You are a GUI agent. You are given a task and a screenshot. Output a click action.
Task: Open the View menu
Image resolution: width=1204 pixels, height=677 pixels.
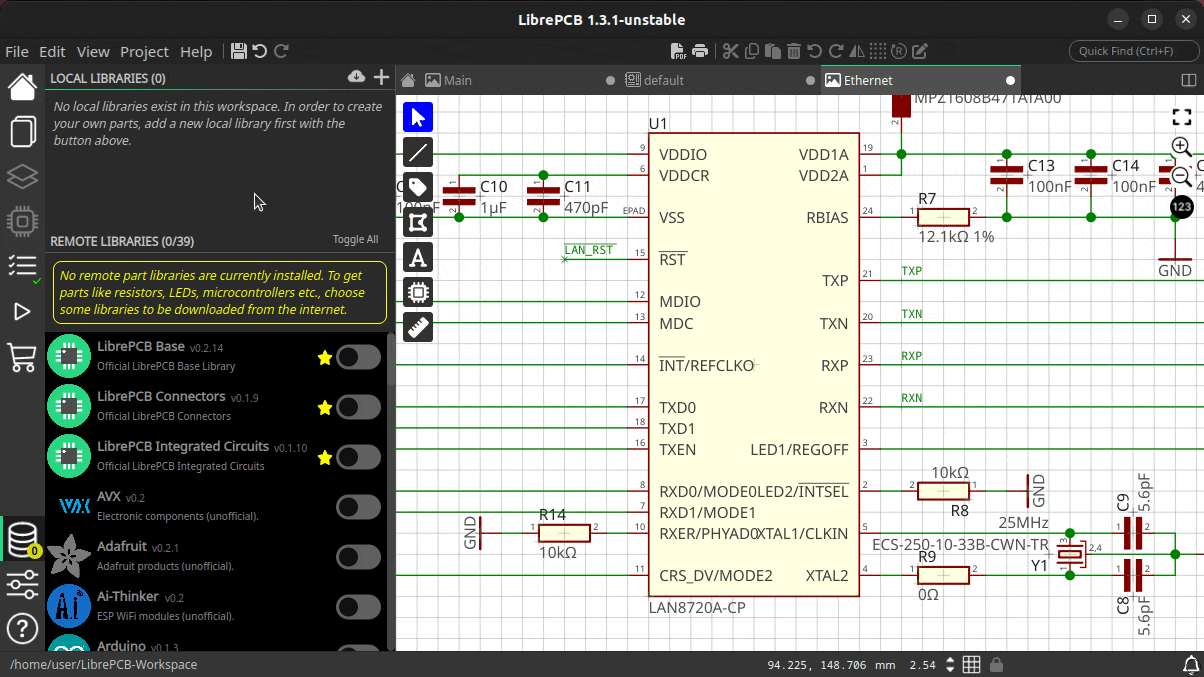93,52
